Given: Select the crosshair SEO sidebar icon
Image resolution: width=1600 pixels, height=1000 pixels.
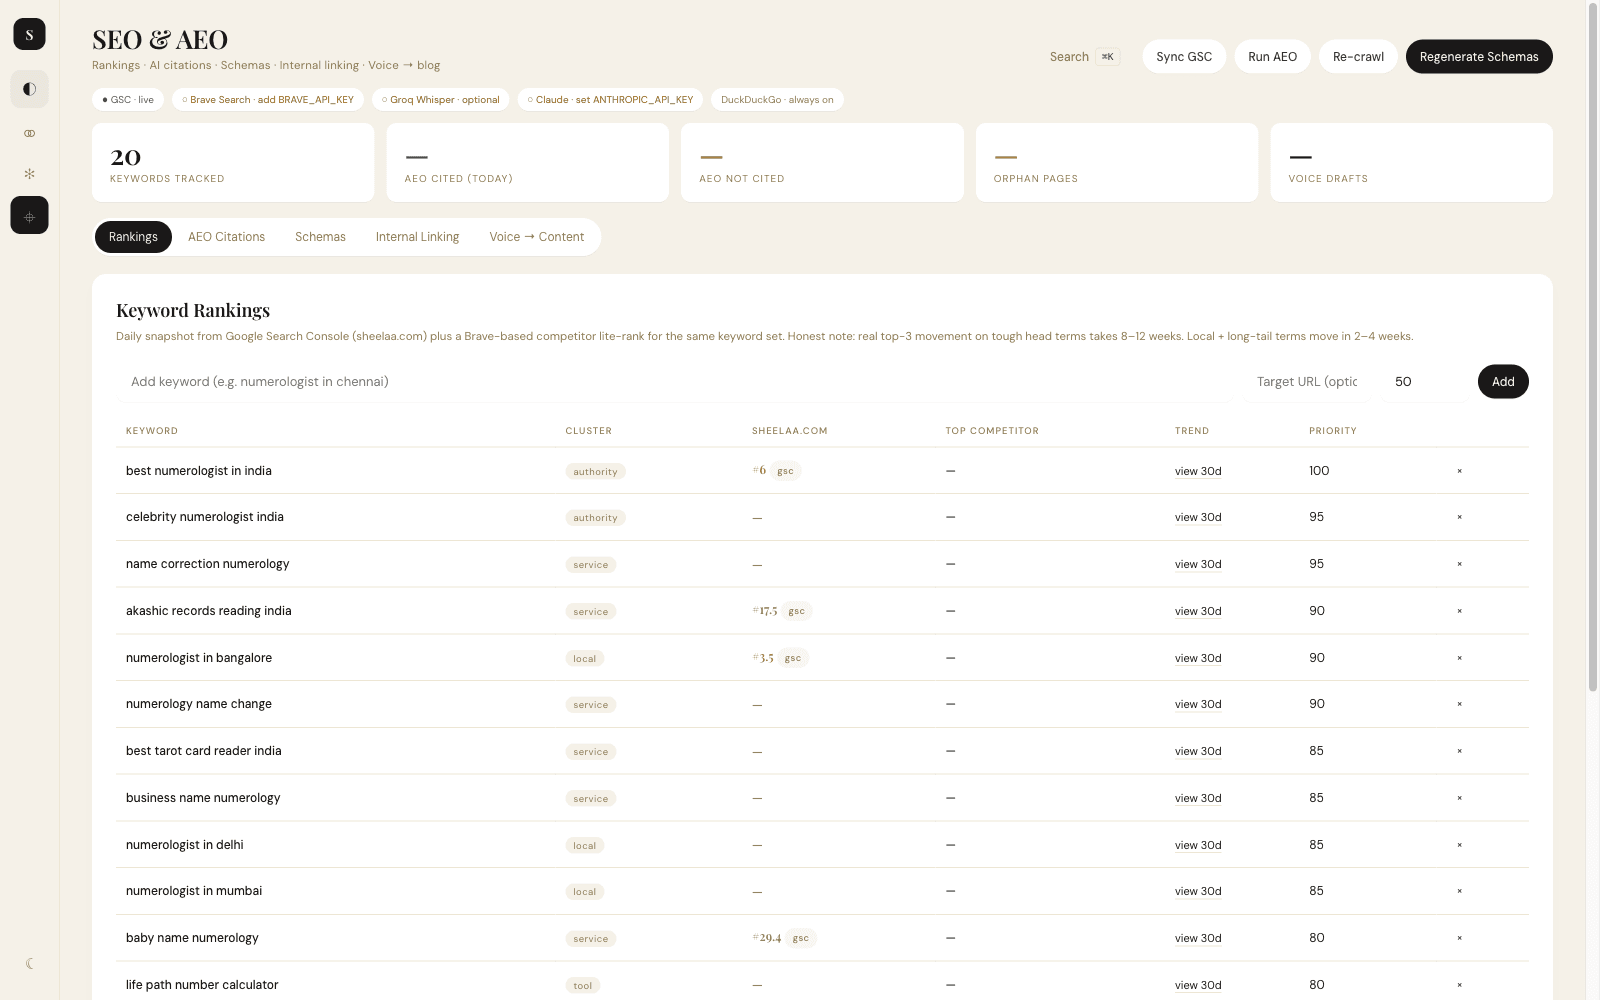Looking at the screenshot, I should 29,215.
